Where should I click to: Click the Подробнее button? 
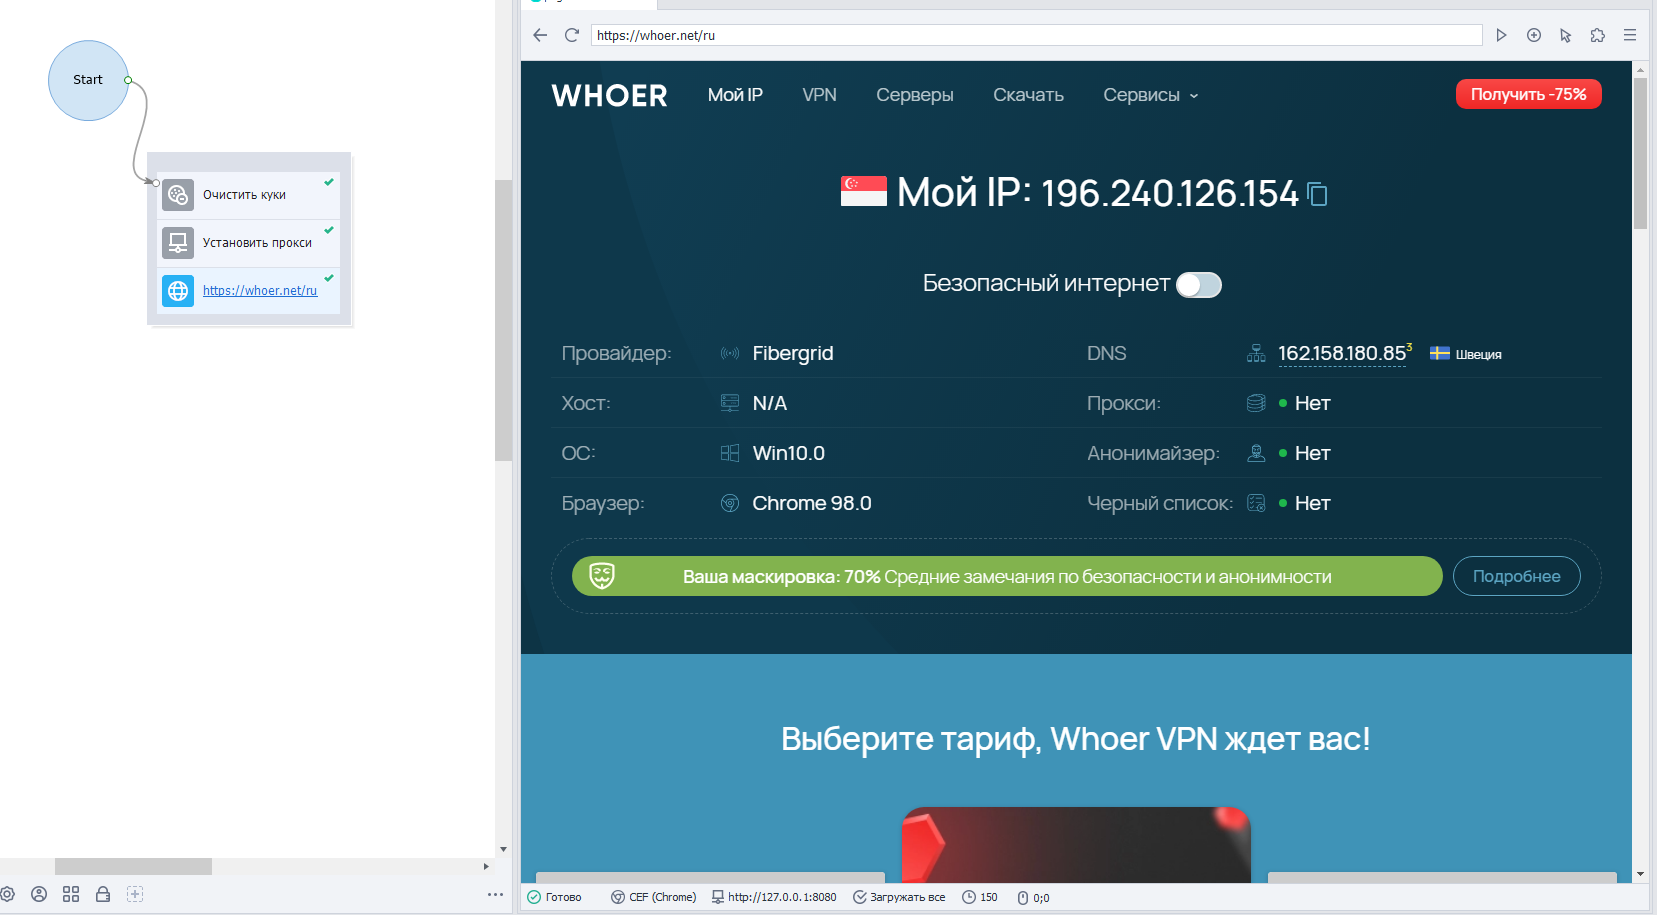coord(1516,576)
